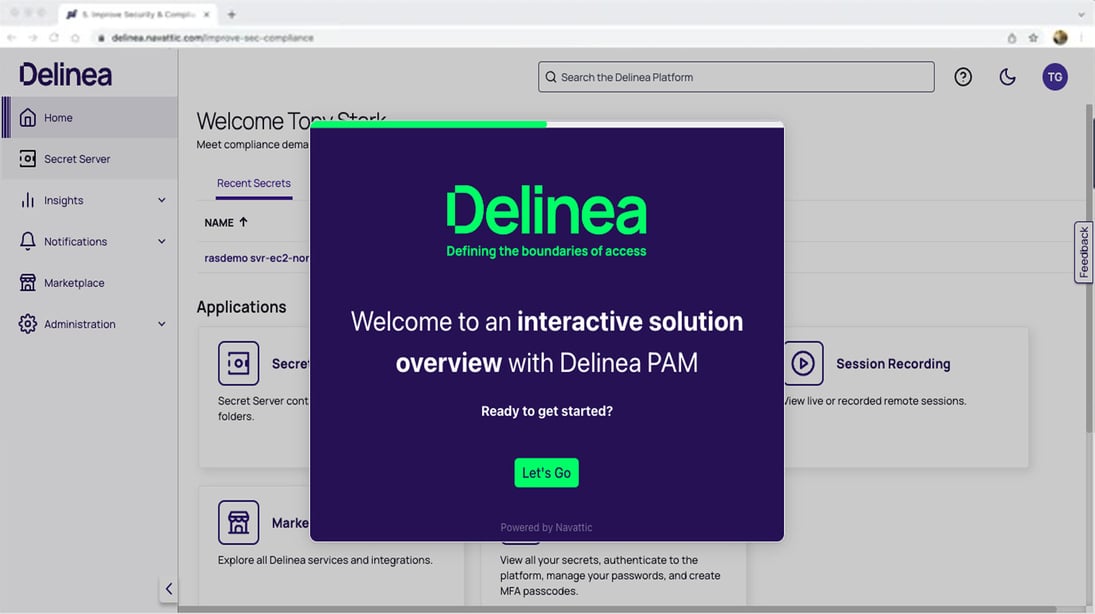Click the green progress bar above the modal

coord(428,123)
